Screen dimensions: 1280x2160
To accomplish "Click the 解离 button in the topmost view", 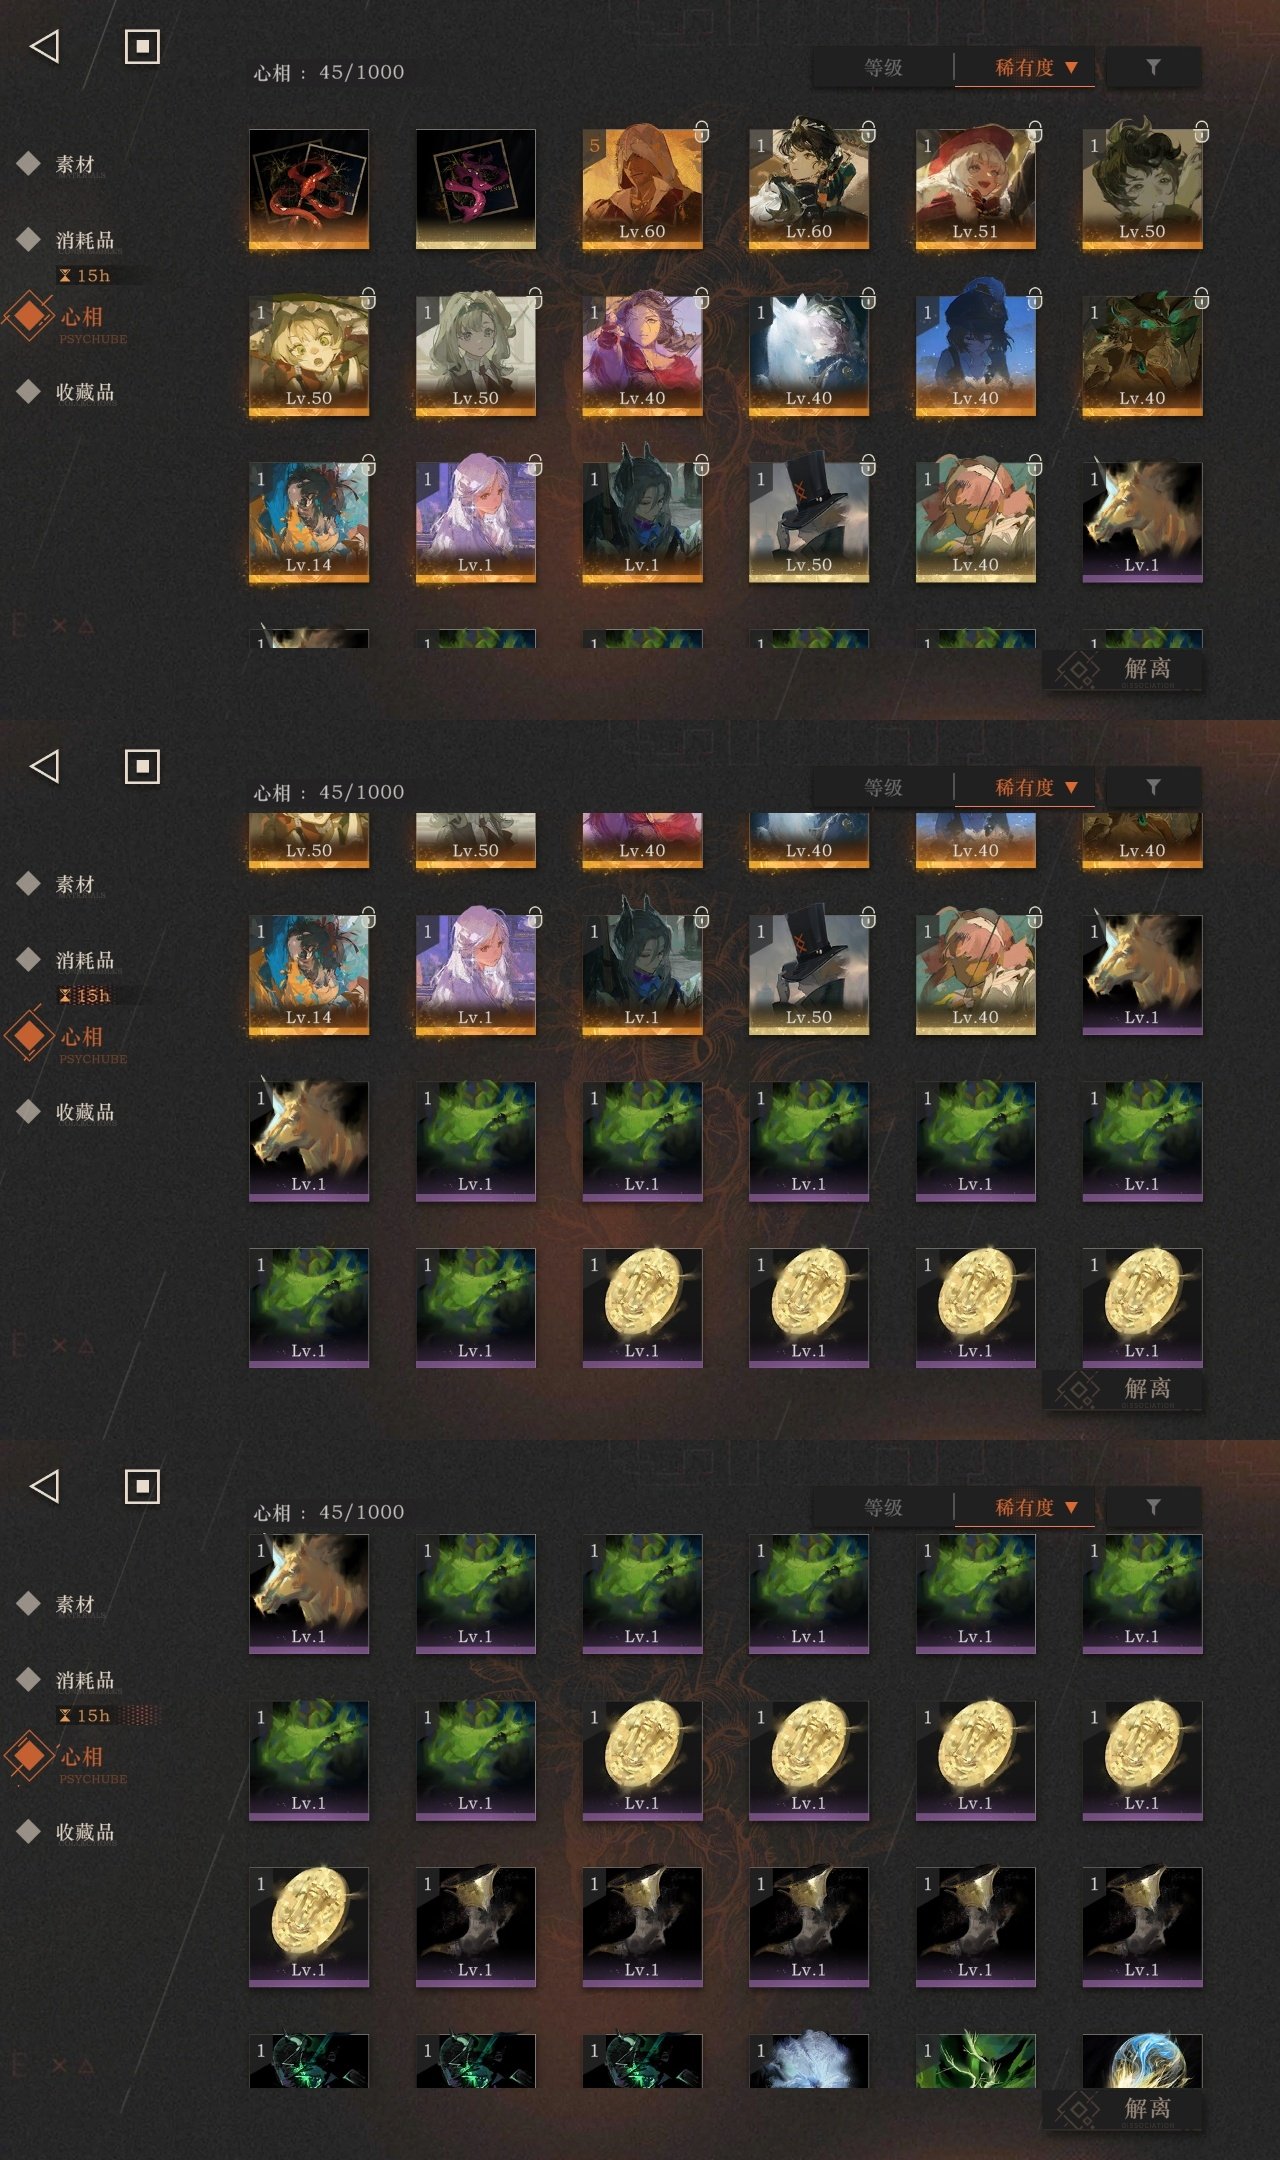I will [x=1123, y=669].
